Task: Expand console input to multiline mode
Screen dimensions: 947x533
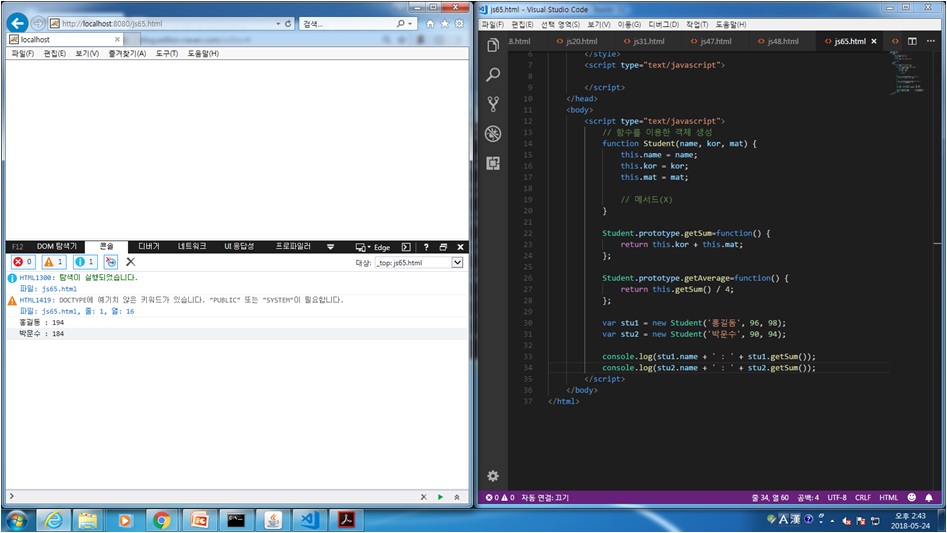Action: pyautogui.click(x=457, y=497)
